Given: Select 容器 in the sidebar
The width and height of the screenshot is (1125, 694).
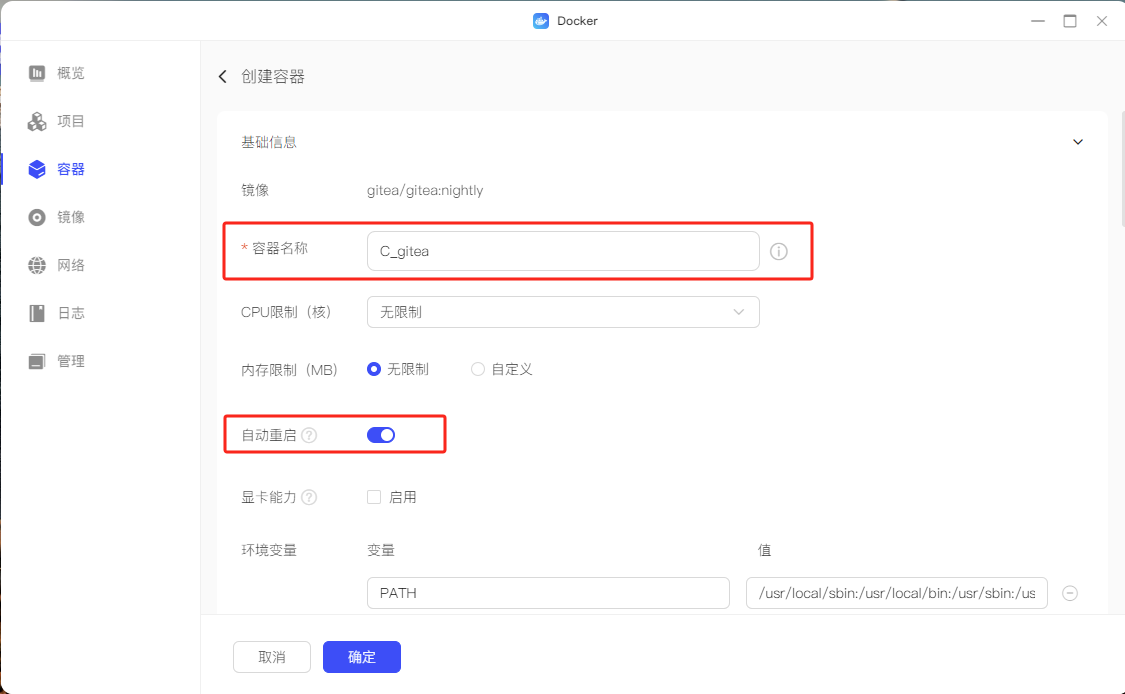Looking at the screenshot, I should point(70,169).
